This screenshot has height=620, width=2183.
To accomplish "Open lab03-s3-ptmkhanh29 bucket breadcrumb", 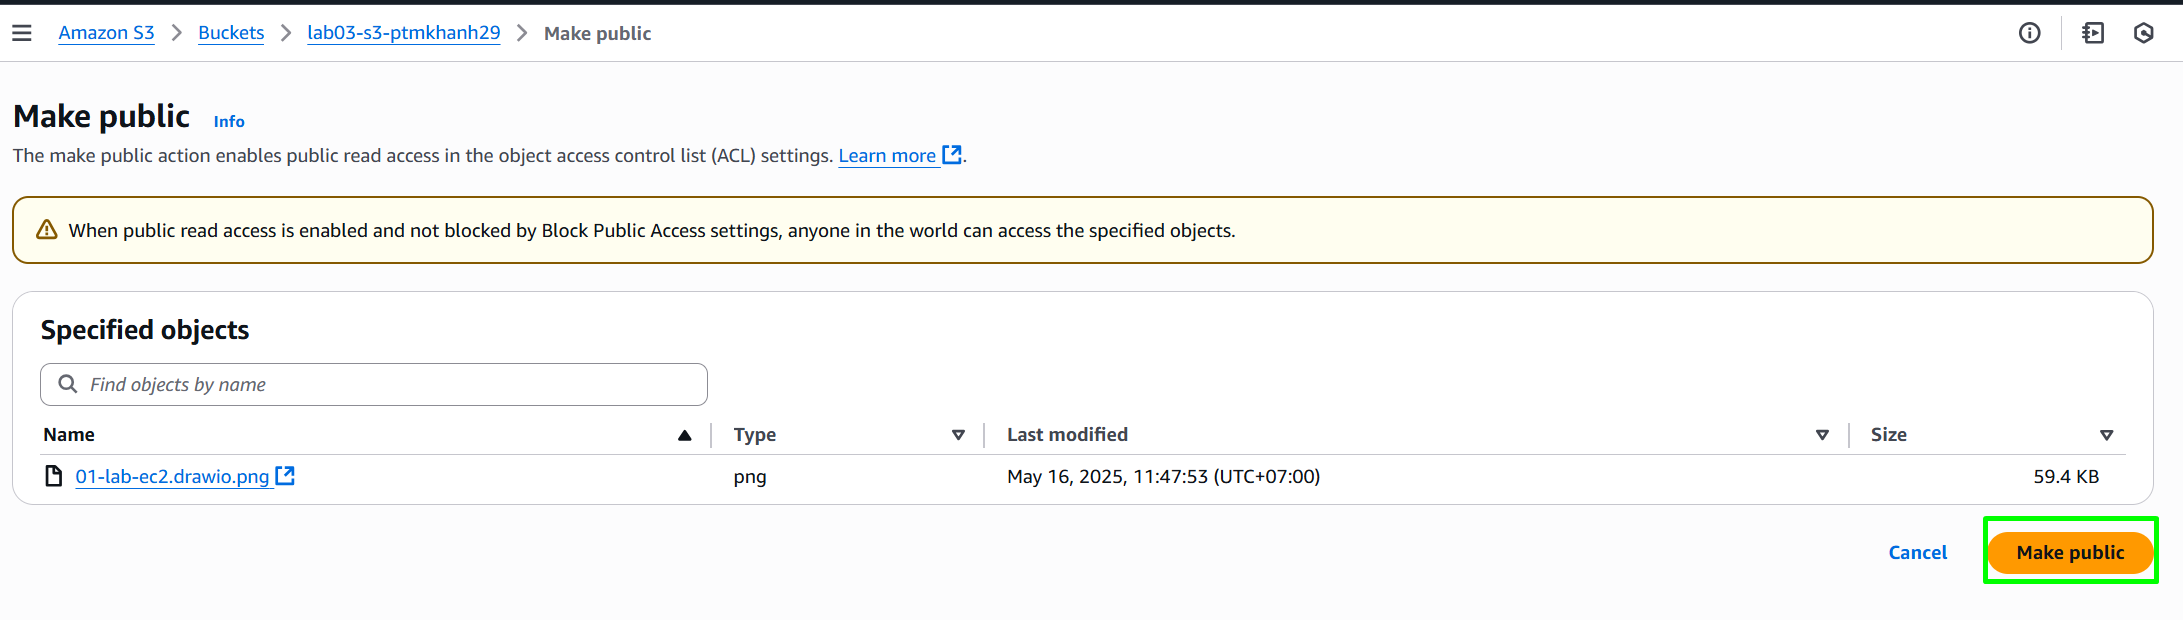I will point(403,33).
